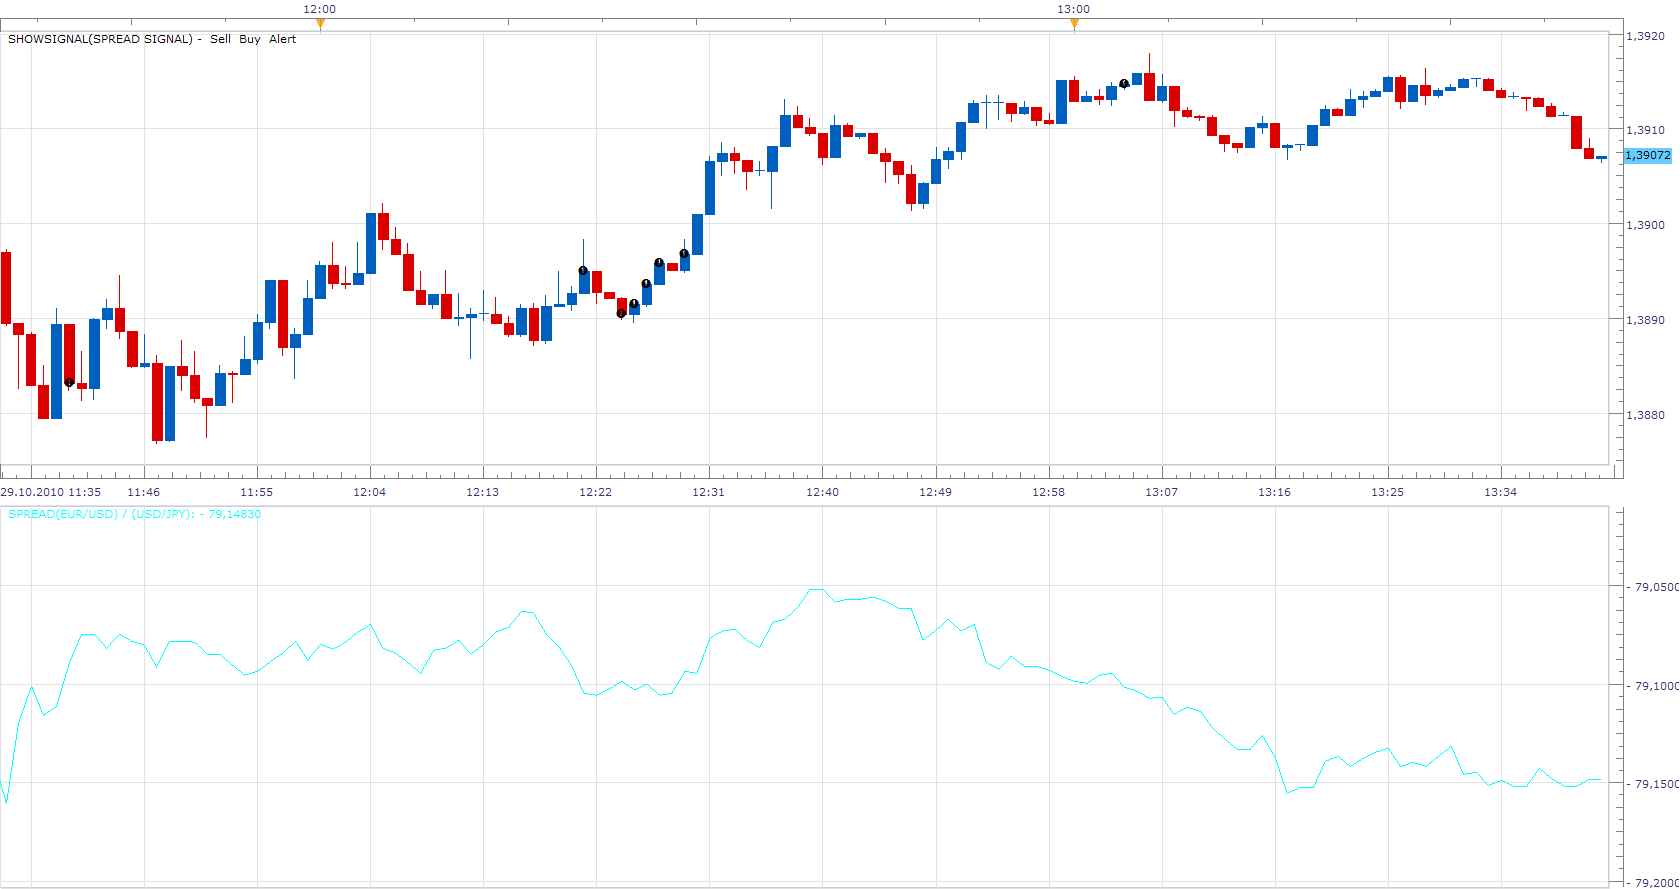Click the 12:58 time axis label
Viewport: 1680px width, 889px height.
(1048, 492)
